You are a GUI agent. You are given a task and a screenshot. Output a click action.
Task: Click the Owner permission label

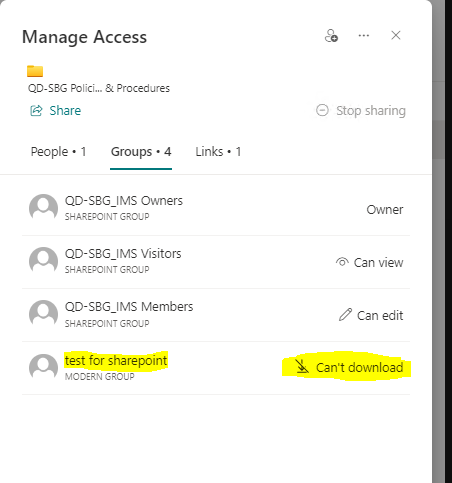point(385,210)
